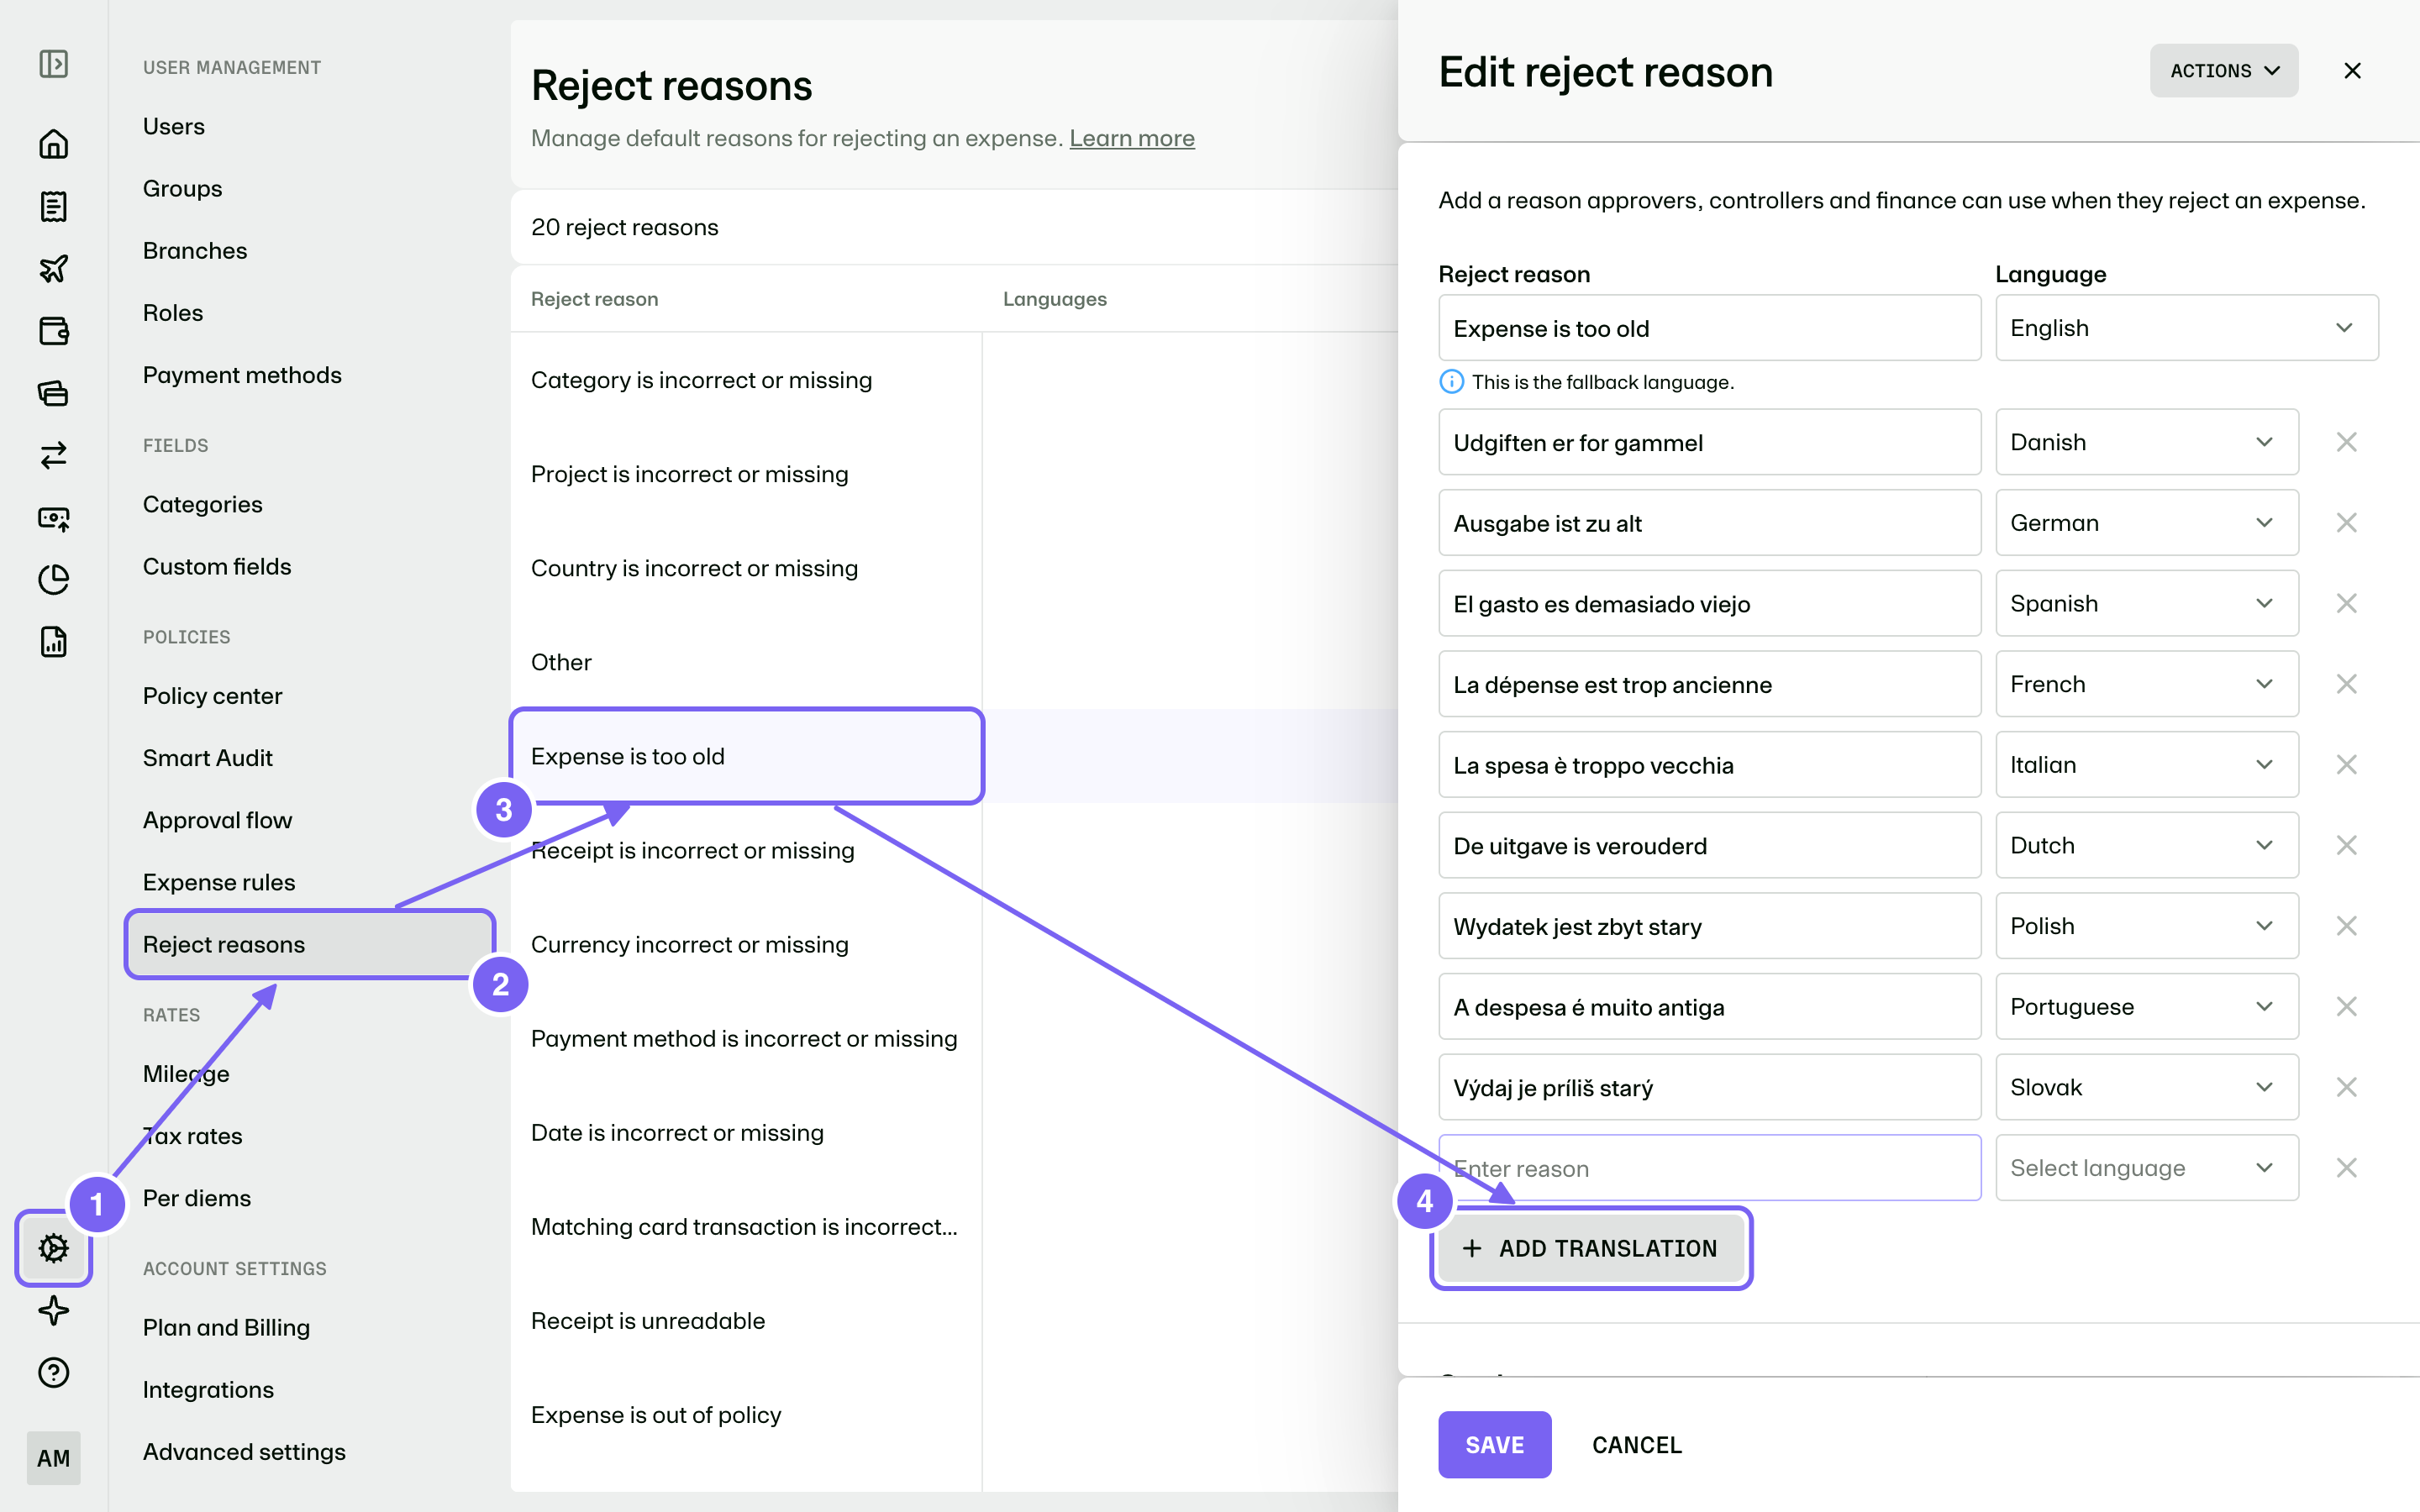Go to Users in user management
This screenshot has width=2420, height=1512.
174,126
